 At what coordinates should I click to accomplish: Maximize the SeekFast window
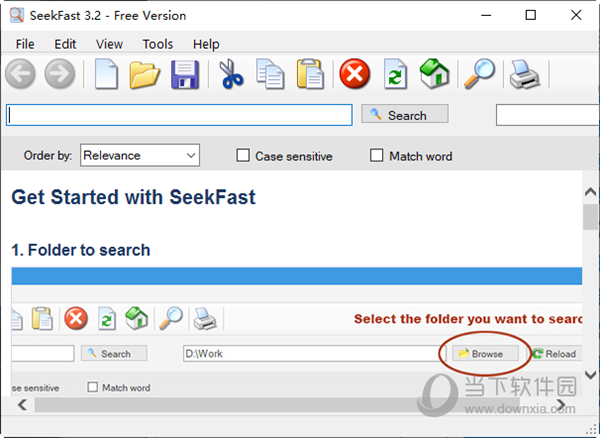tap(531, 15)
